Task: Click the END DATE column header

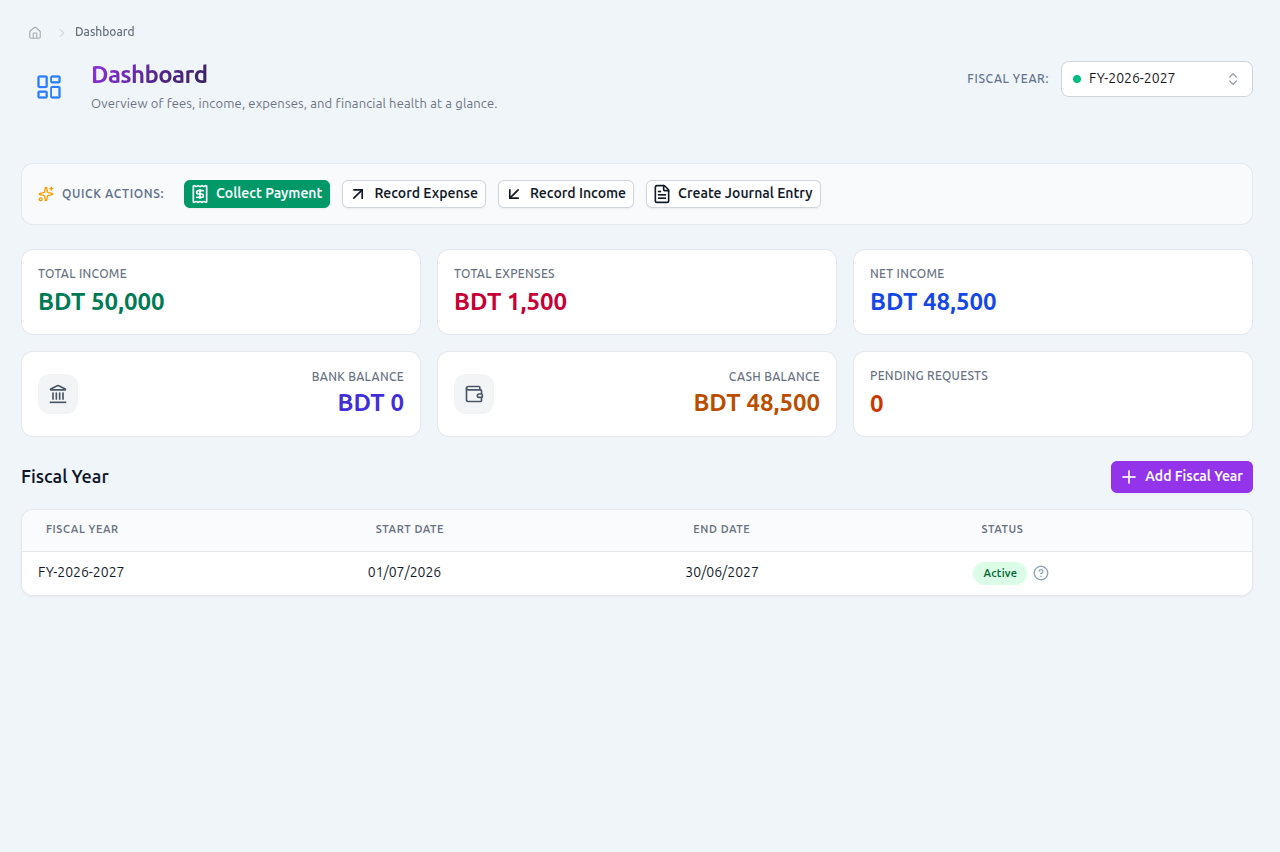Action: (x=721, y=529)
